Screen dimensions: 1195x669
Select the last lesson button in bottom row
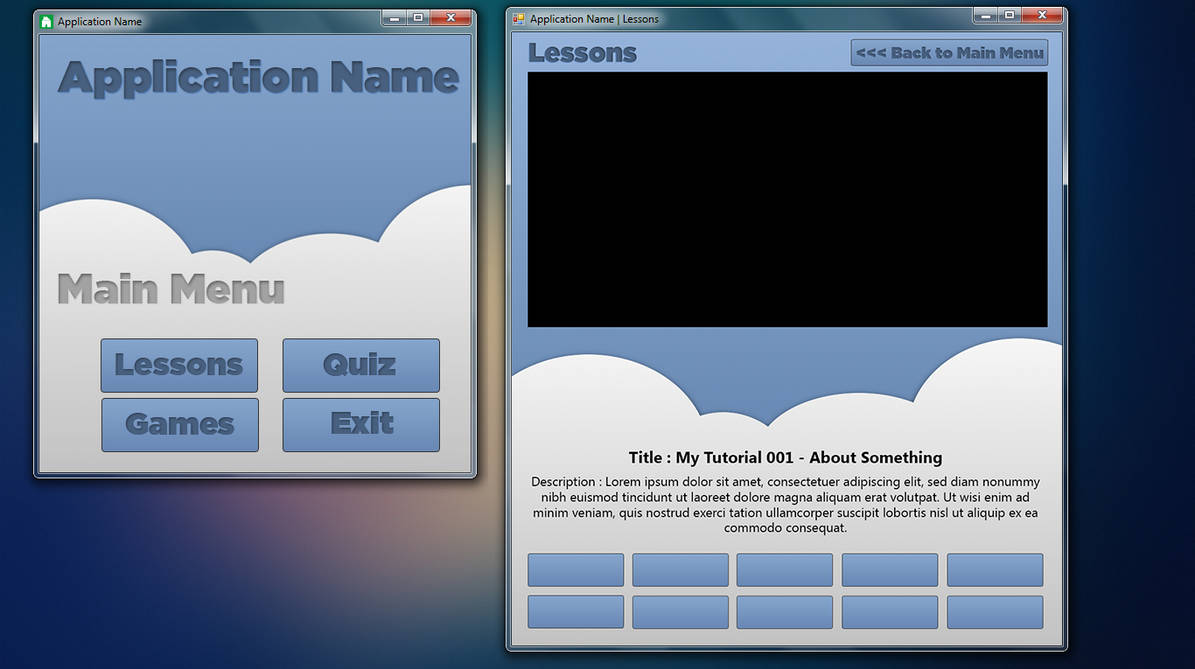pyautogui.click(x=994, y=611)
